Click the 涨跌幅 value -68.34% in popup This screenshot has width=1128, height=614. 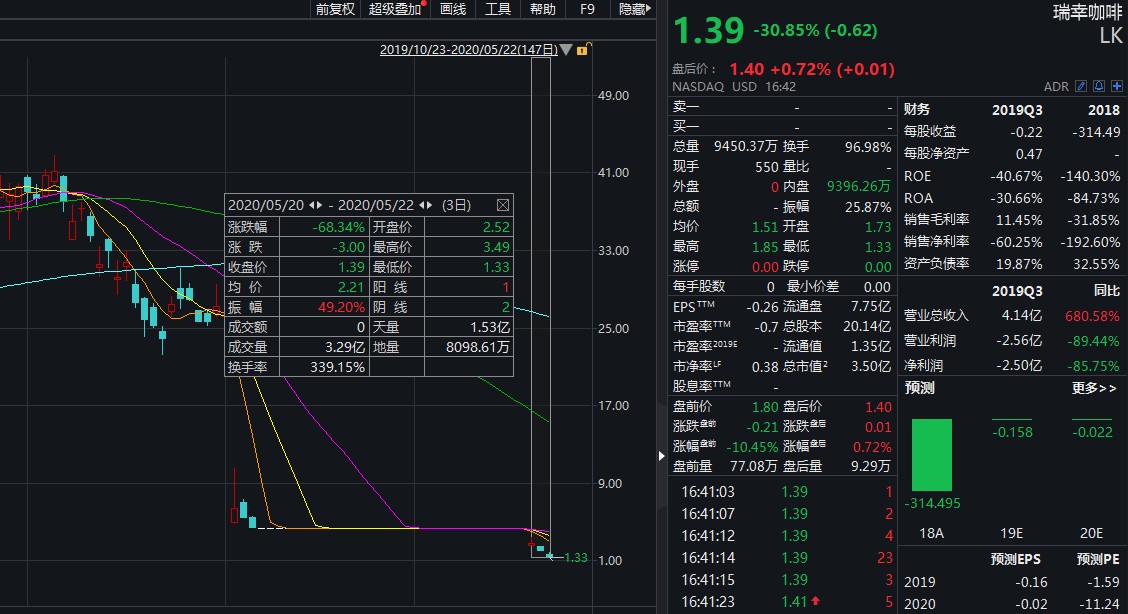coord(338,227)
